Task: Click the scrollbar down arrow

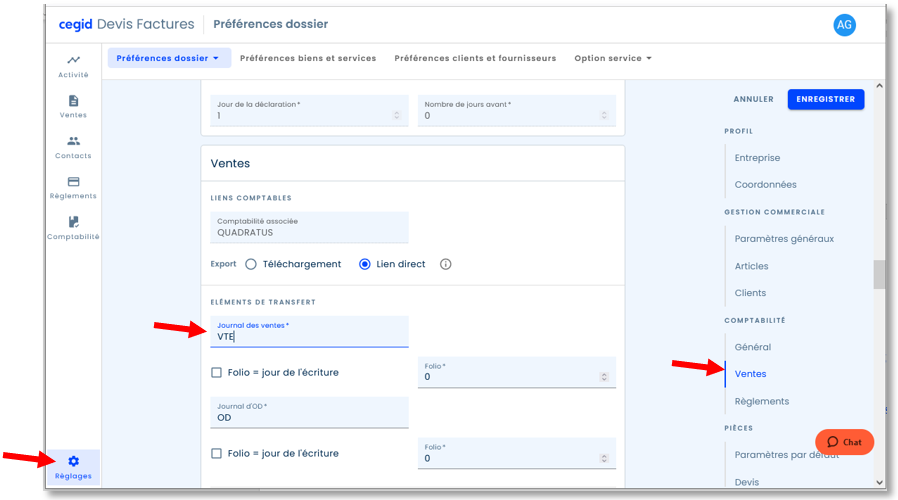Action: coord(880,483)
